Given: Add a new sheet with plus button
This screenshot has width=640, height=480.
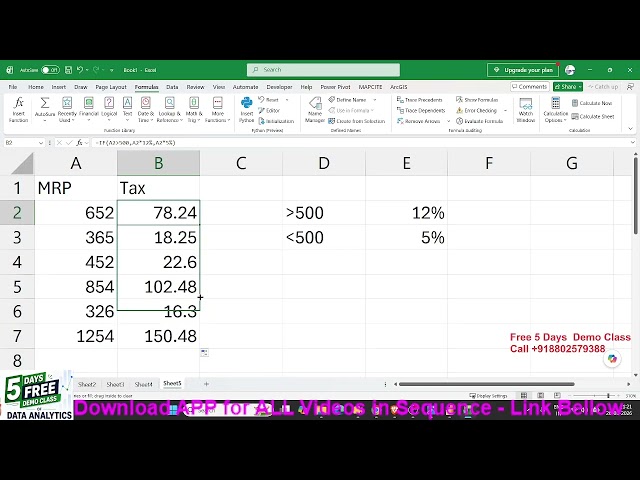Looking at the screenshot, I should [207, 384].
